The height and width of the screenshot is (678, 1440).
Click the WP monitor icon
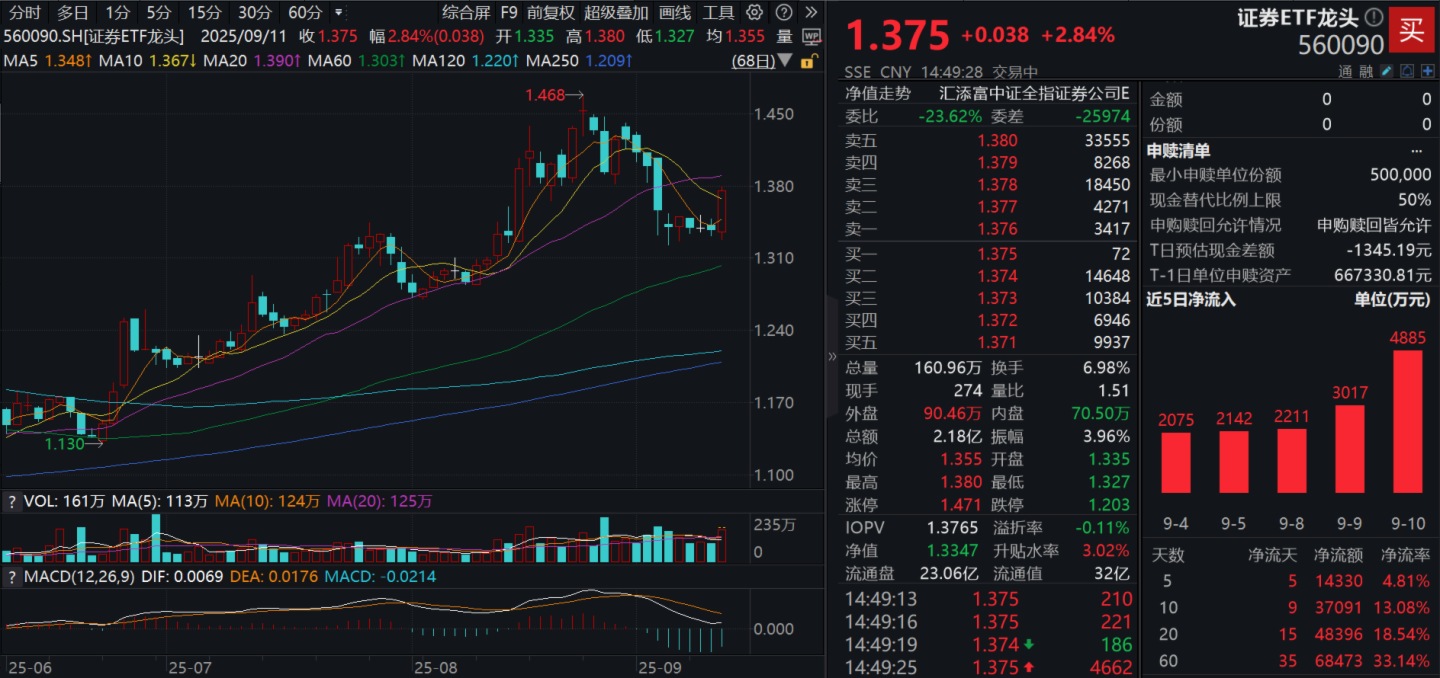click(x=811, y=36)
